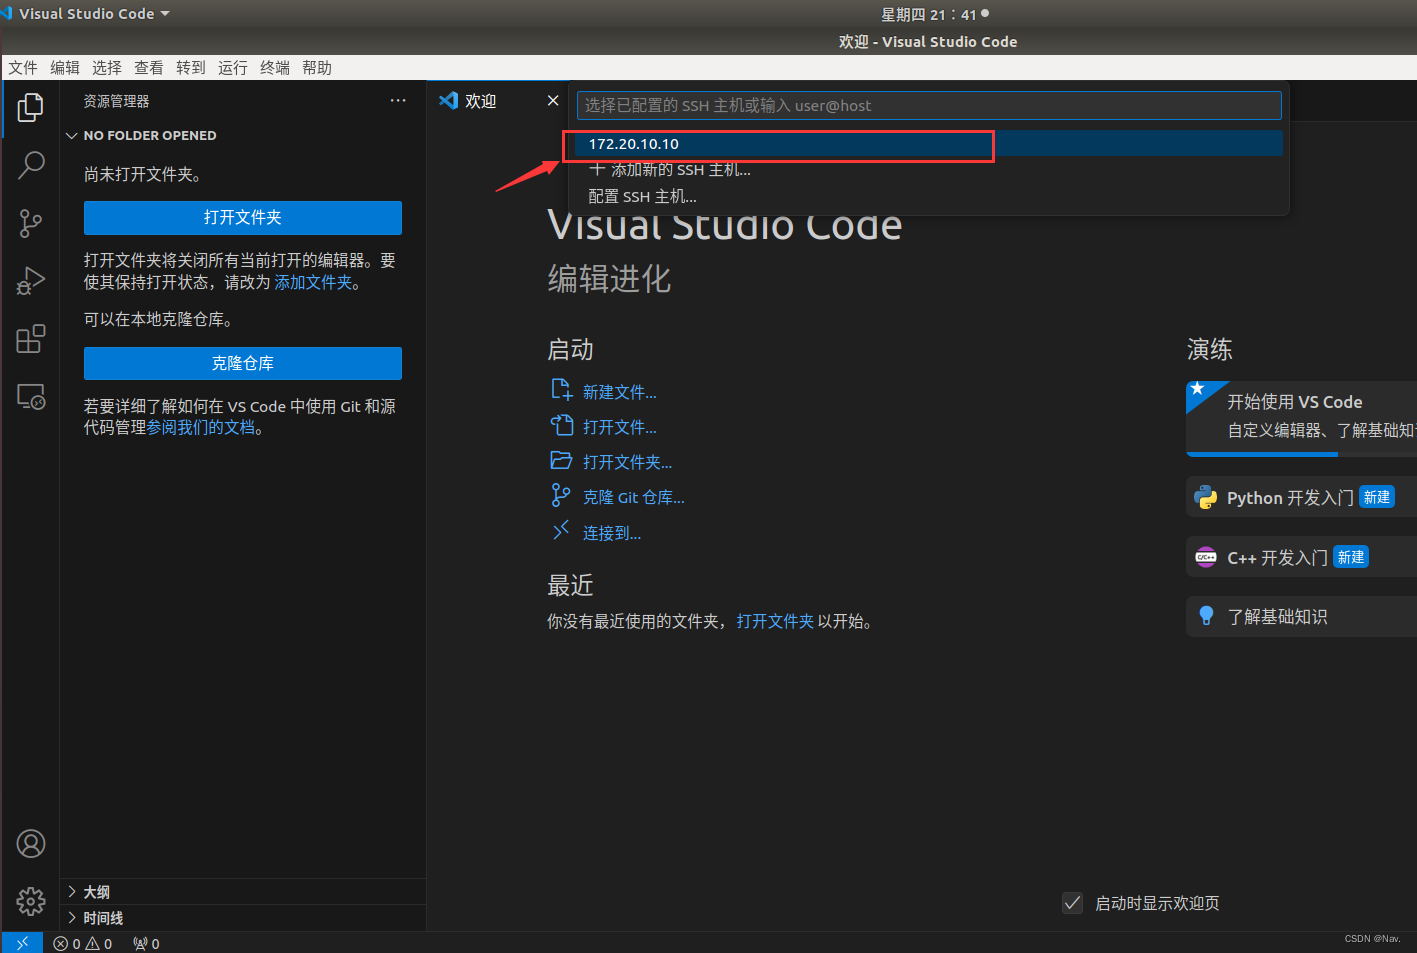The height and width of the screenshot is (953, 1417).
Task: Click the ports forwarded status entry
Action: (x=146, y=943)
